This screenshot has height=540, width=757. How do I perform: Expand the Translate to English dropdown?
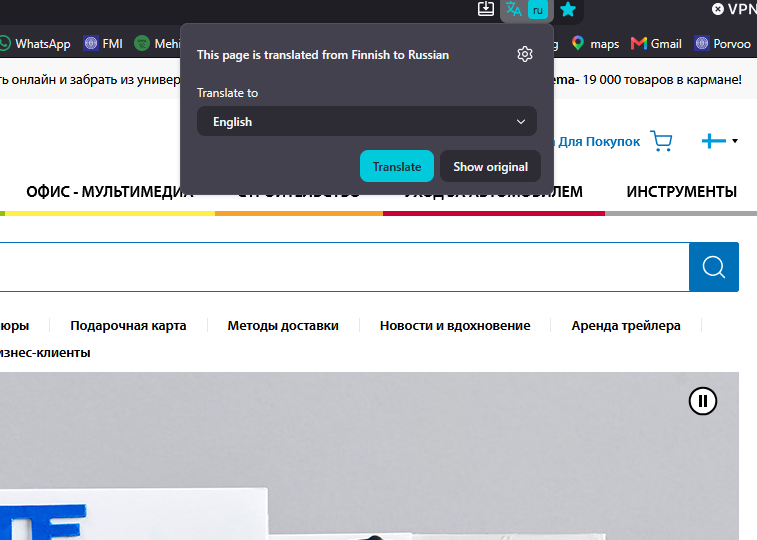click(x=367, y=121)
